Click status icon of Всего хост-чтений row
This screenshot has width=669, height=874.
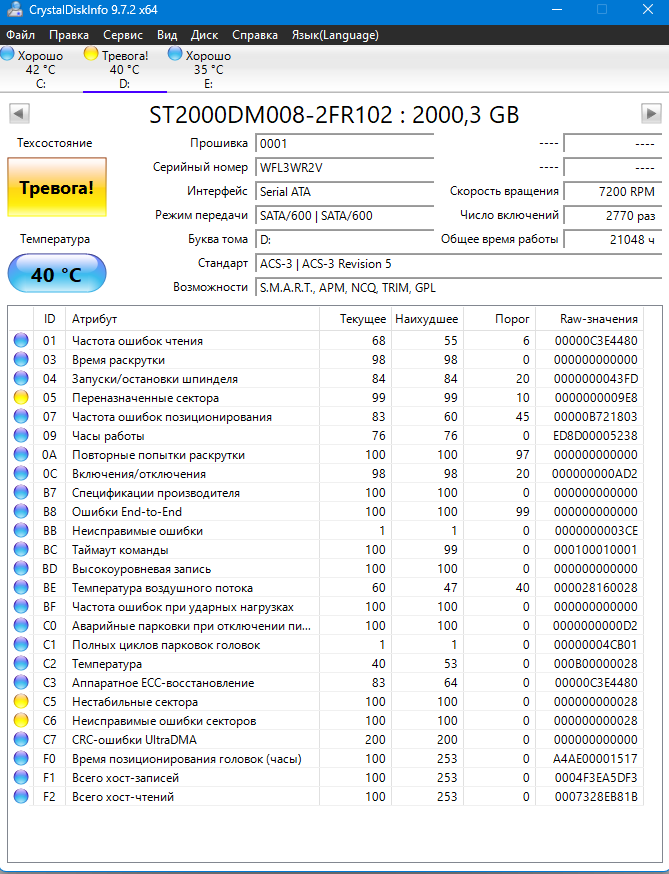(x=21, y=797)
